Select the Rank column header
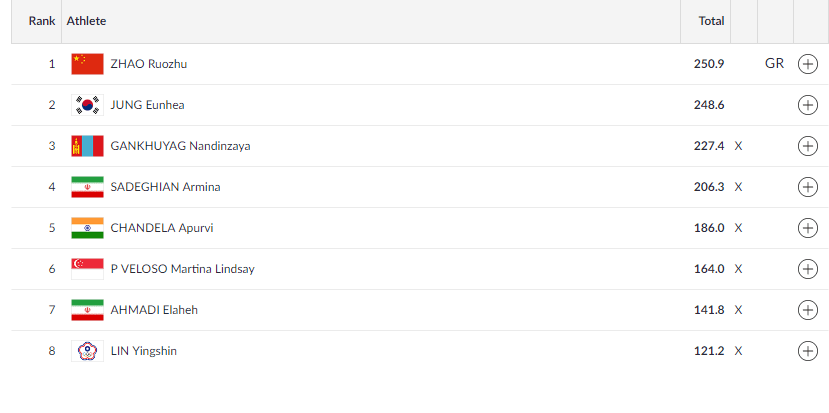This screenshot has height=413, width=829. point(42,21)
